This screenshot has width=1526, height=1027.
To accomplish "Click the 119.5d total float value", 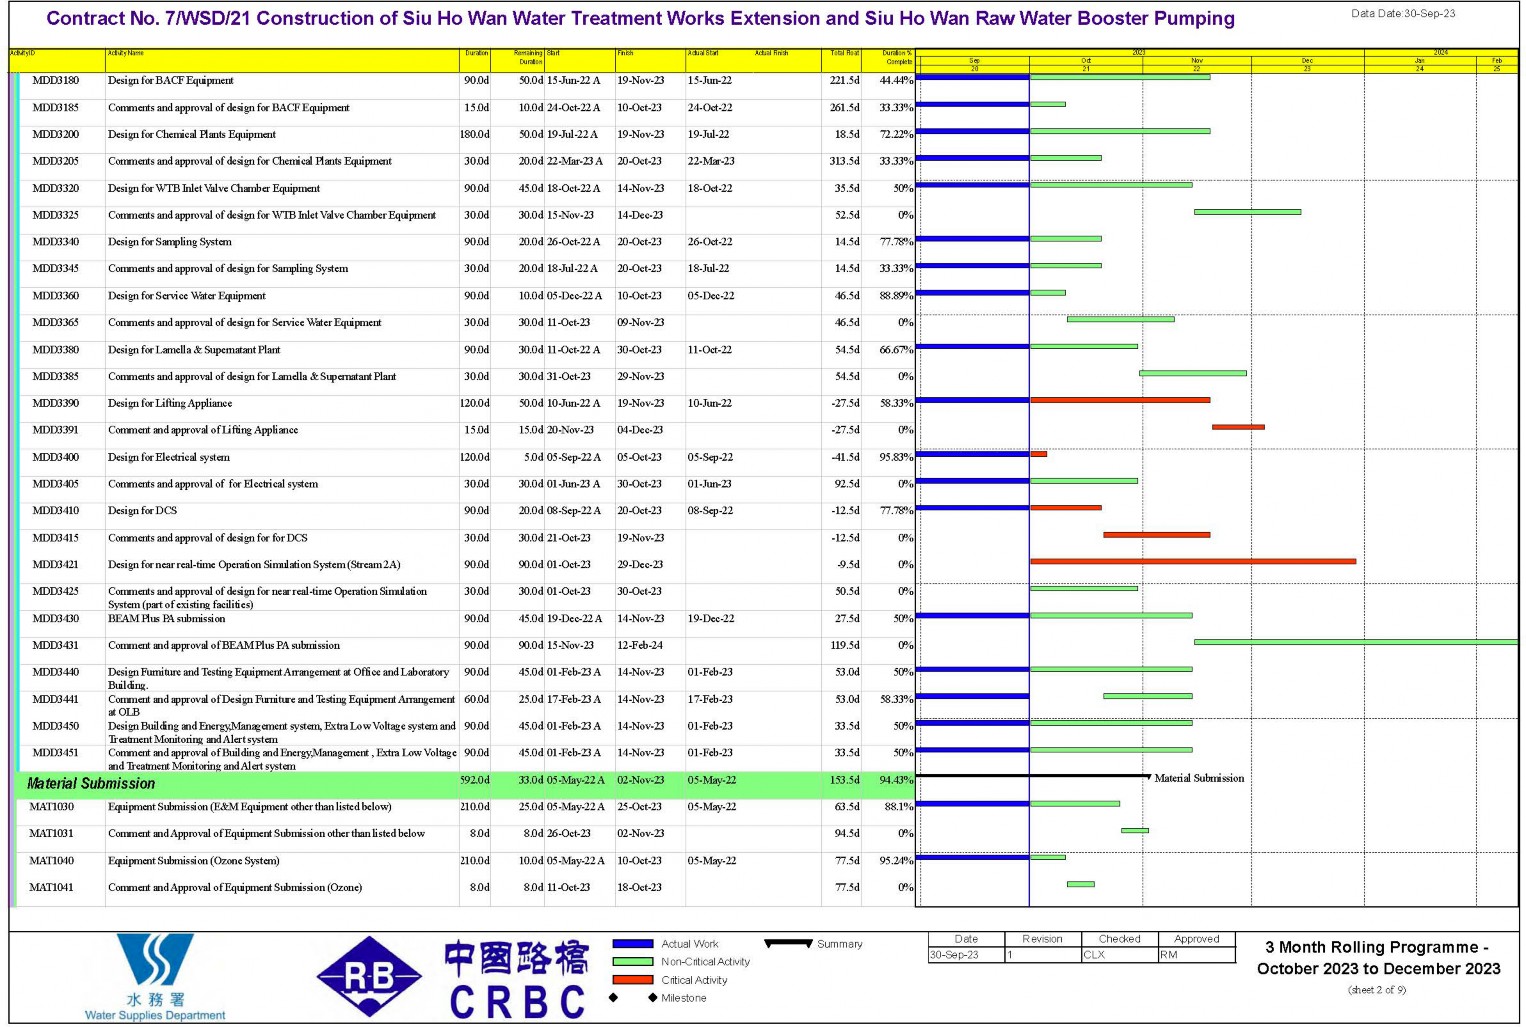I will coord(845,645).
